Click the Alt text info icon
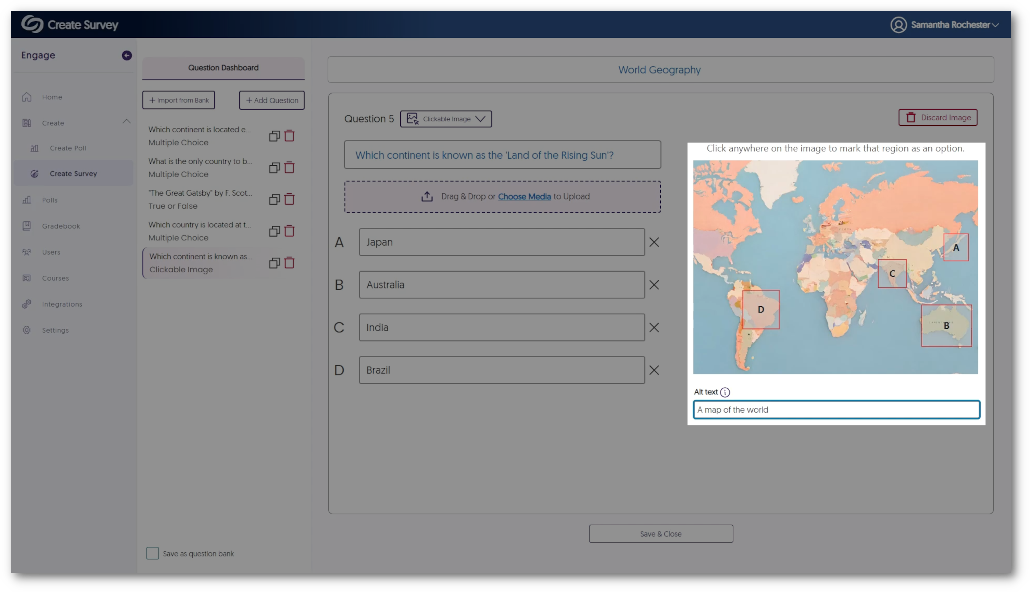This screenshot has width=1030, height=592. pos(725,393)
